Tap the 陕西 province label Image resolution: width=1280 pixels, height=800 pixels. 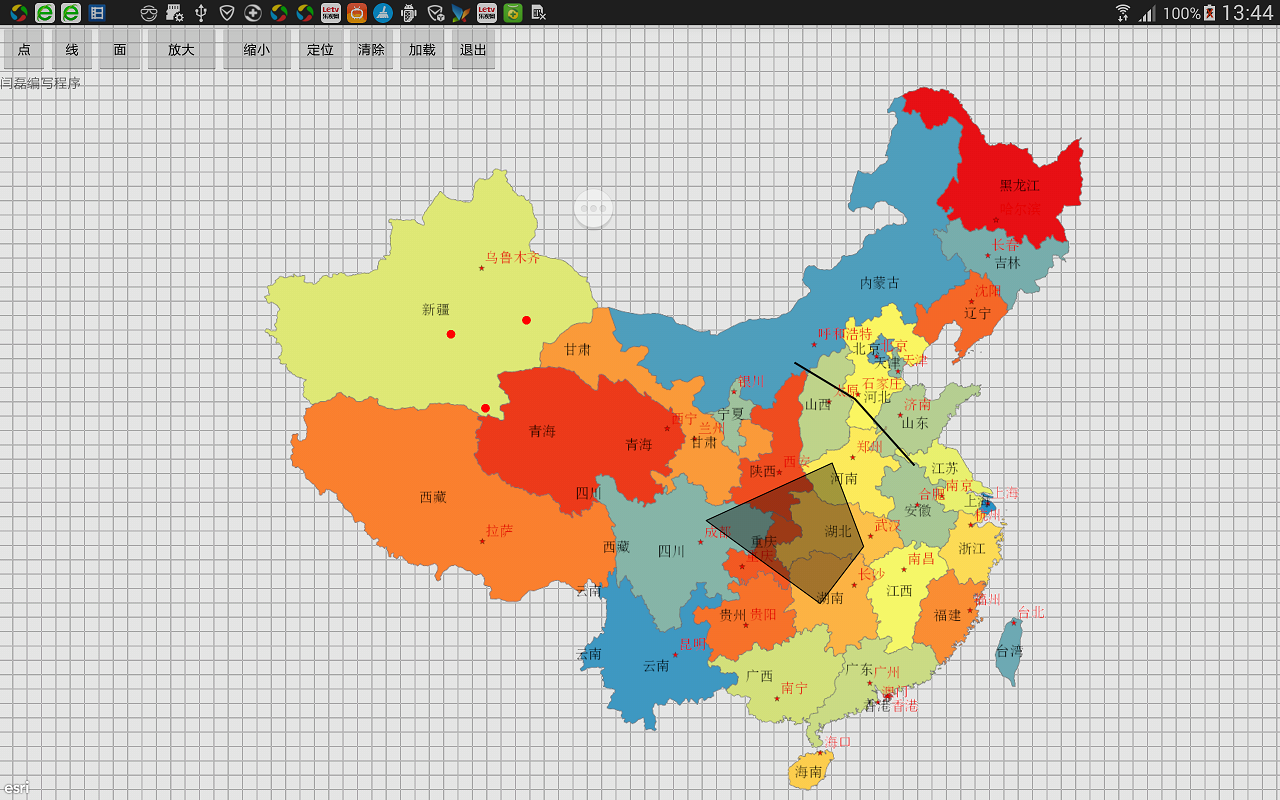[763, 471]
